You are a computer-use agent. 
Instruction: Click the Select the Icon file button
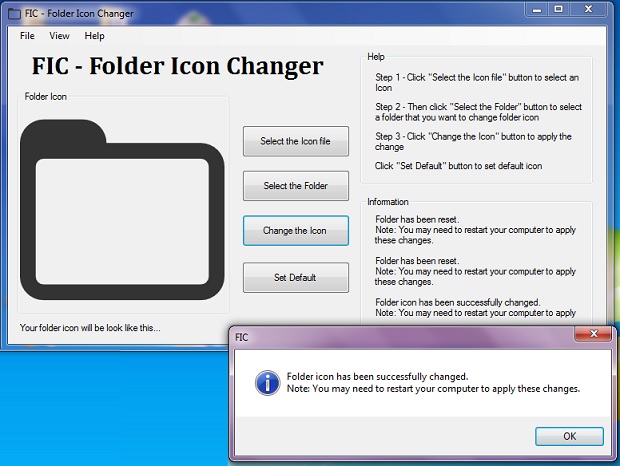point(296,141)
